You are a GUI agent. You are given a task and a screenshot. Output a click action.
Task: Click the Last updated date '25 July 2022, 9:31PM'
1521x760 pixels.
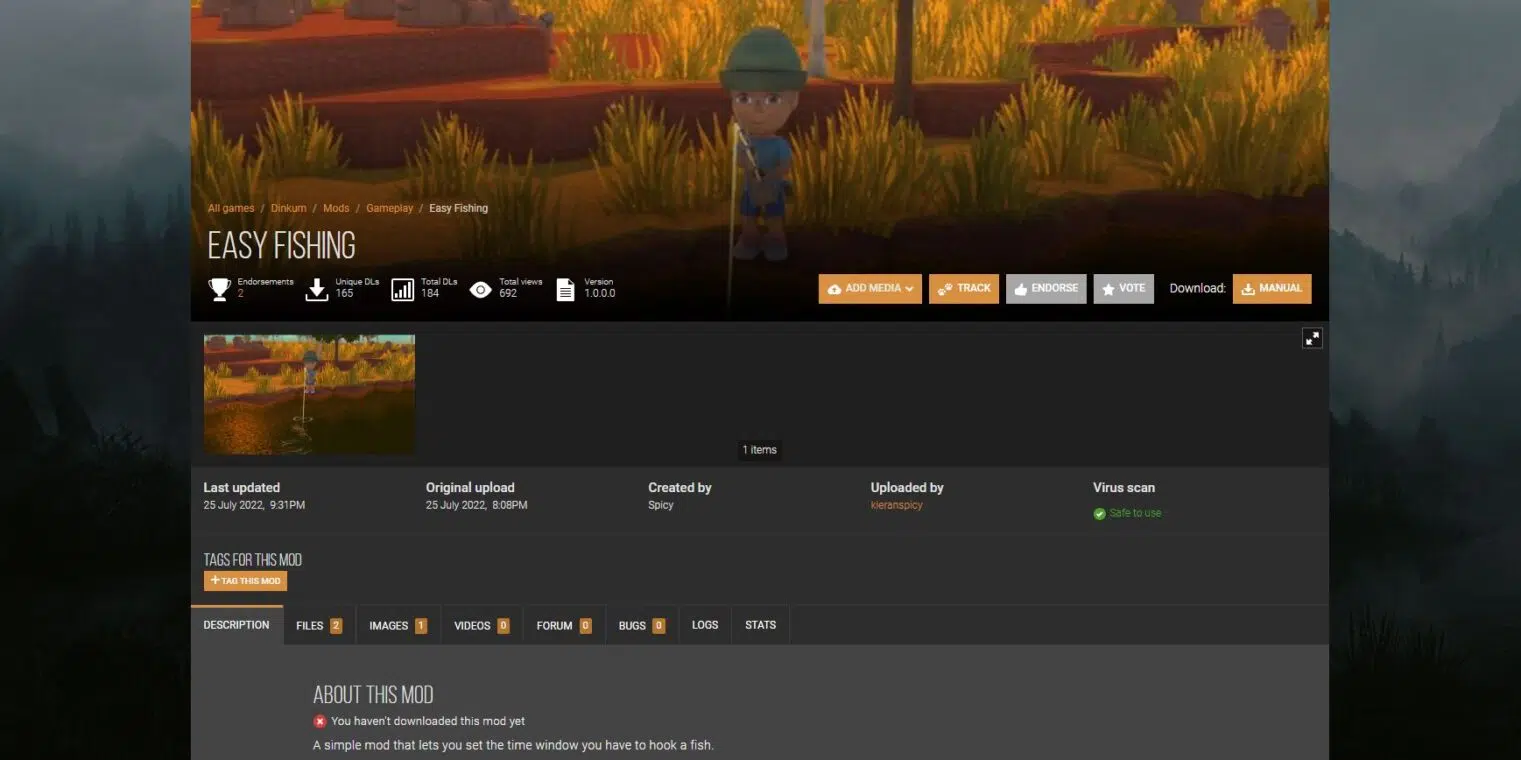tap(254, 505)
